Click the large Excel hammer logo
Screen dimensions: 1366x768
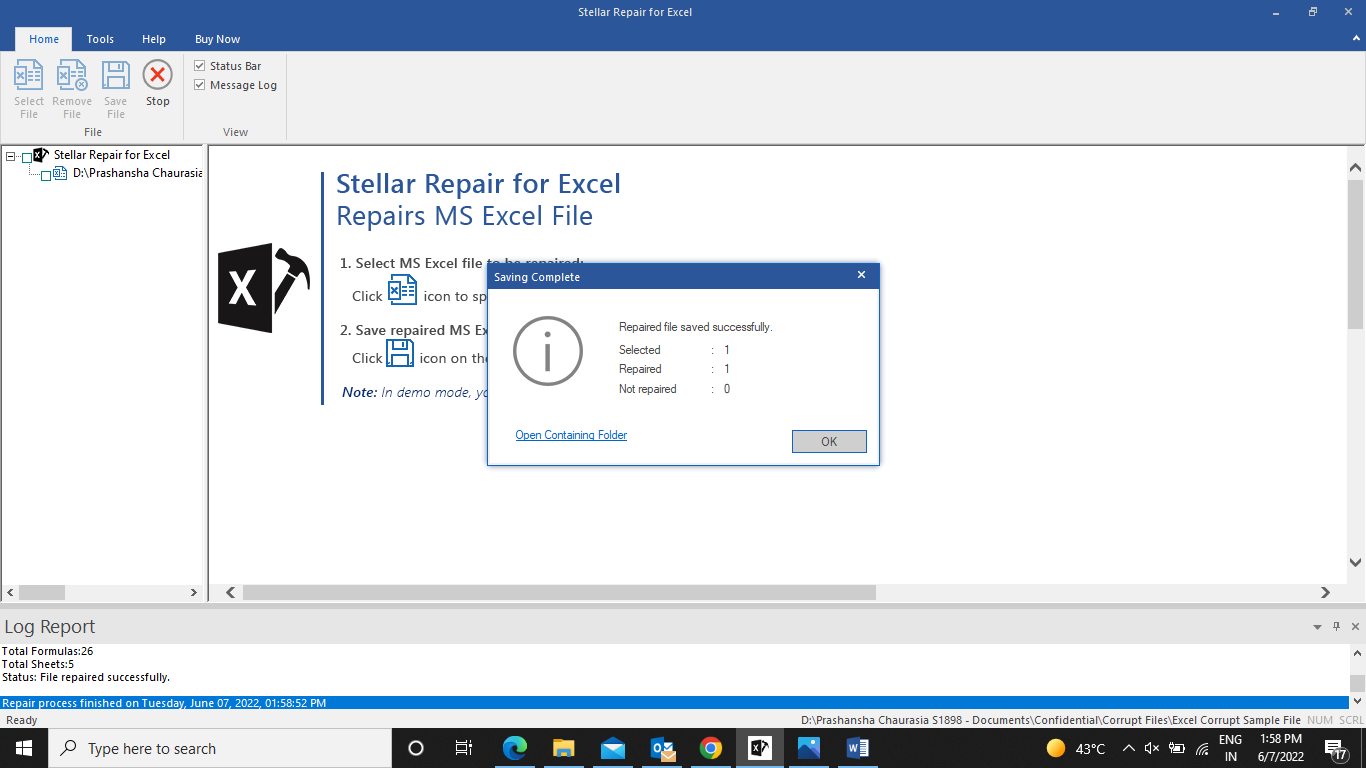[263, 288]
